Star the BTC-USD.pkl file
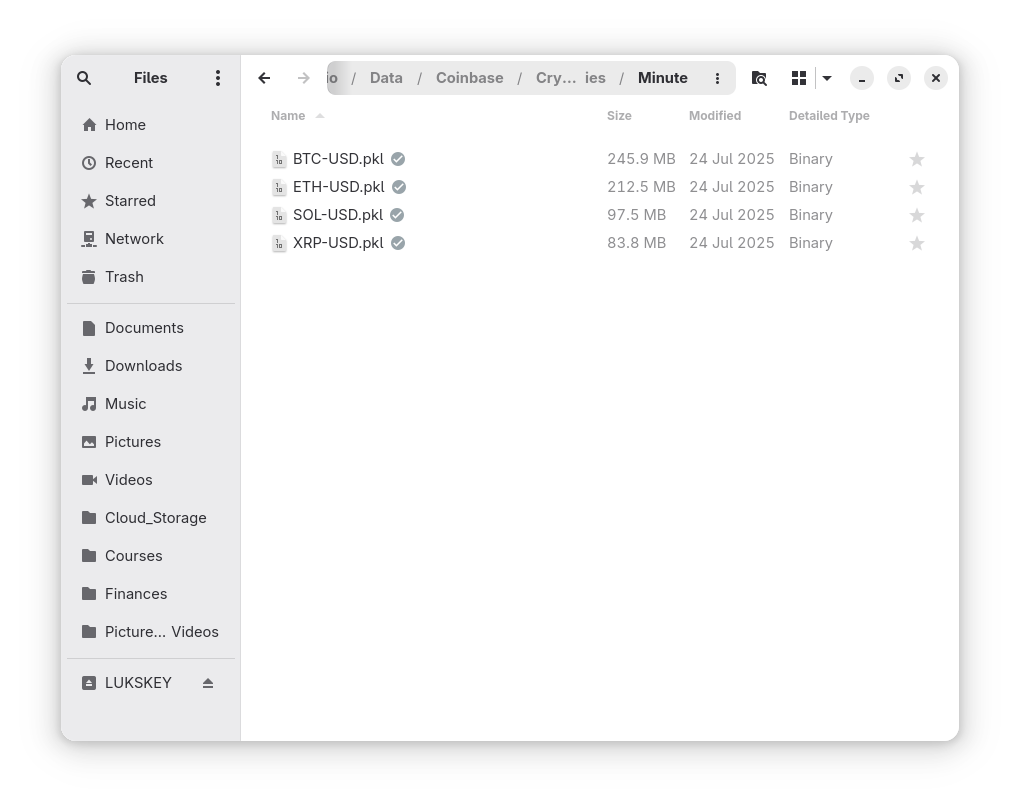Screen dimensions: 1020x808 916,159
